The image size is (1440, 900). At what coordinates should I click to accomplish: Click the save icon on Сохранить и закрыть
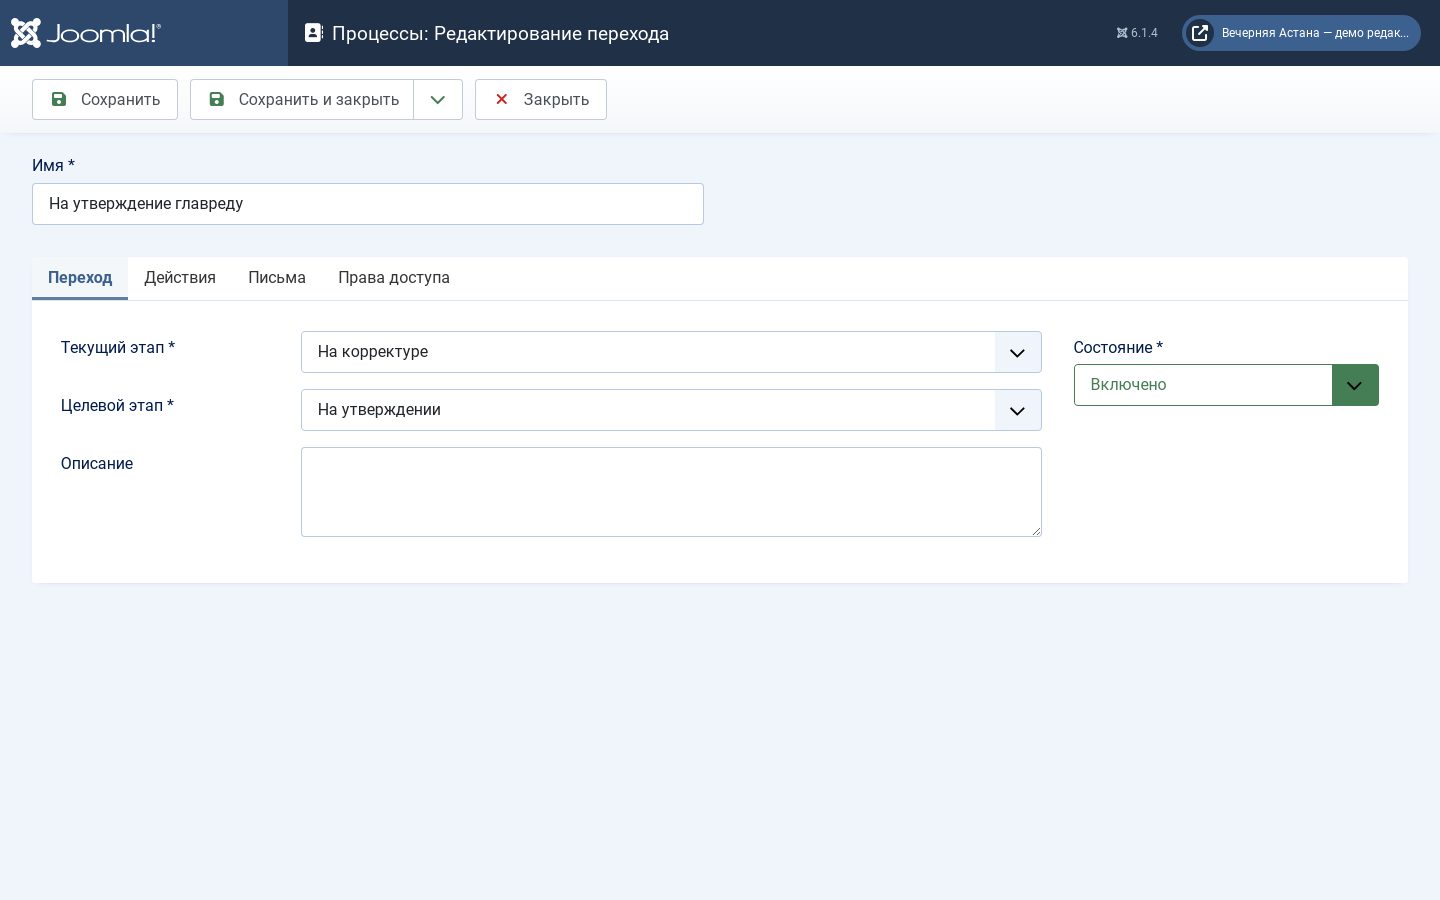[x=216, y=99]
